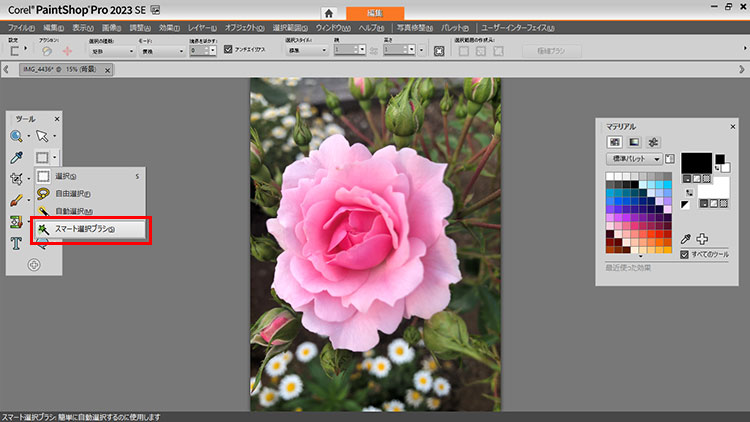The image size is (750, 422).
Task: Open the モード dropdown in options bar
Action: click(159, 49)
